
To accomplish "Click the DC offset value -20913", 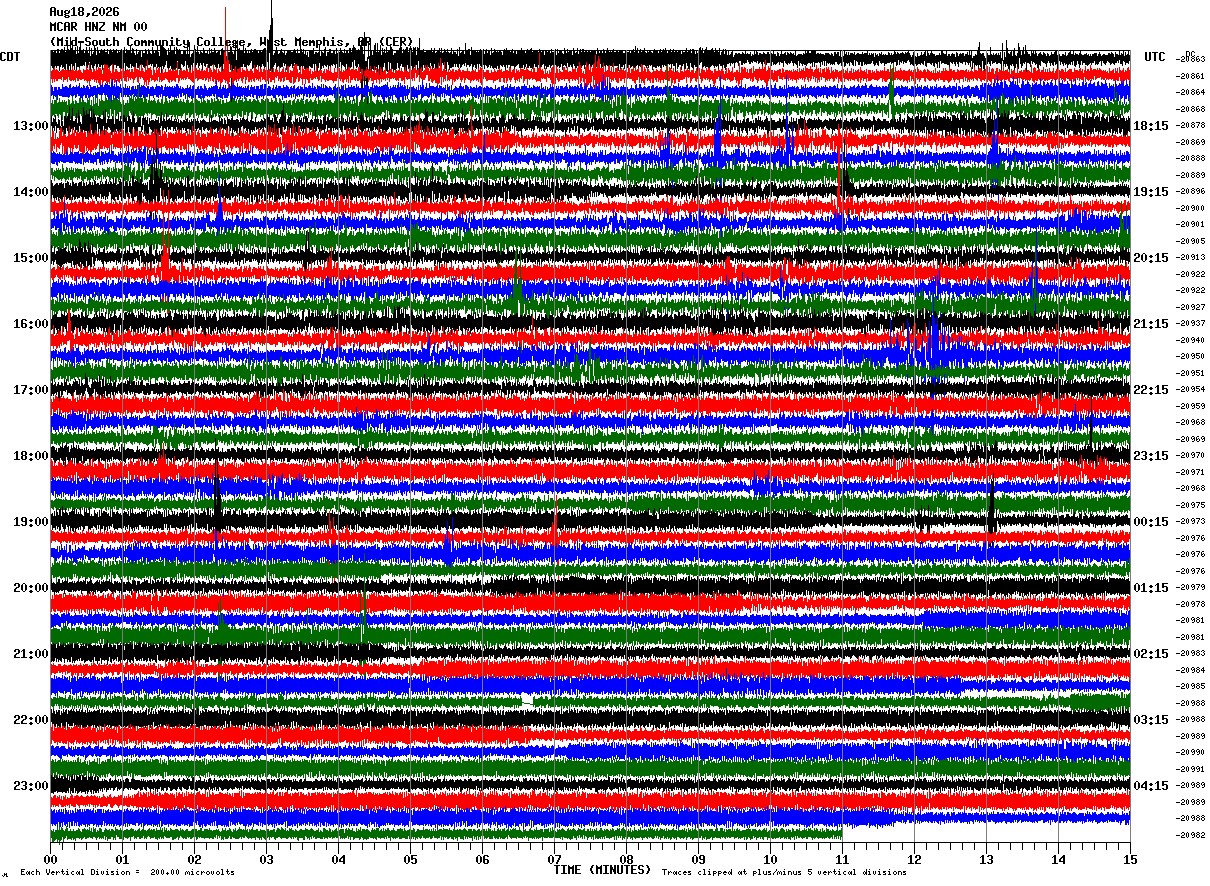I will coord(1190,257).
